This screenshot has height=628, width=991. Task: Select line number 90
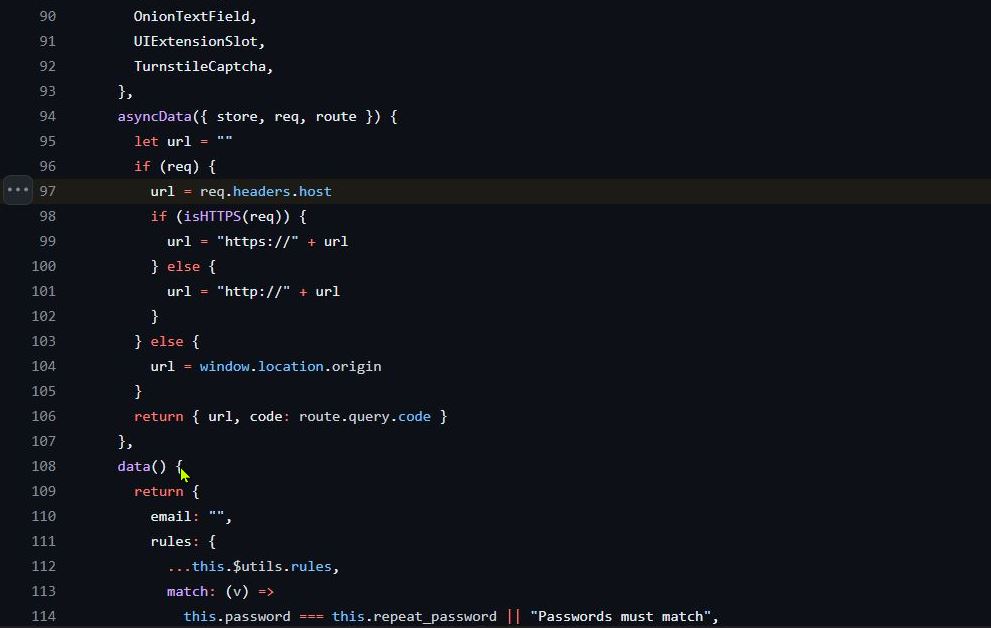[x=47, y=16]
